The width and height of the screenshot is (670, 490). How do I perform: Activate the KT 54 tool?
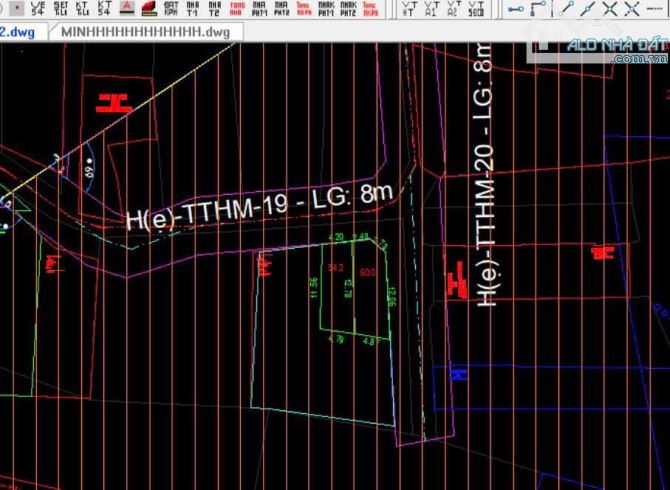104,9
